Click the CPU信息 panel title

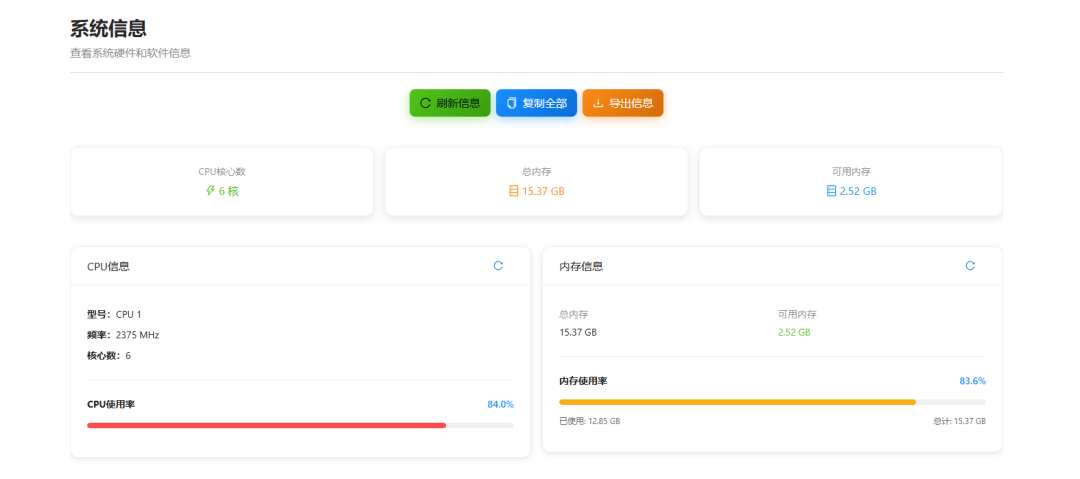pyautogui.click(x=108, y=266)
